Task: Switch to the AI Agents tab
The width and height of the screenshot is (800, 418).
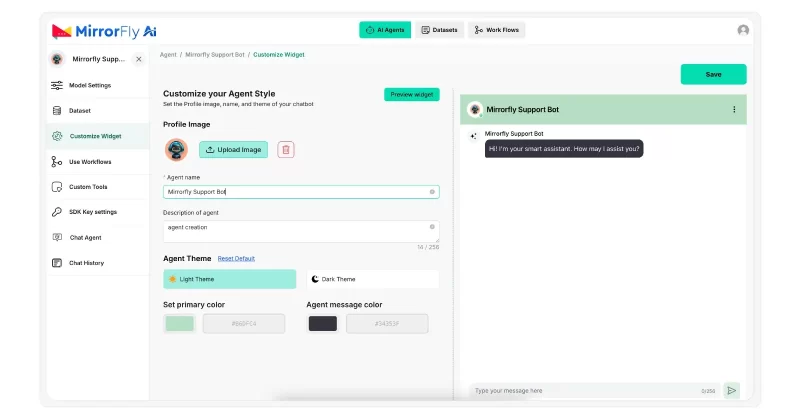Action: pos(385,30)
